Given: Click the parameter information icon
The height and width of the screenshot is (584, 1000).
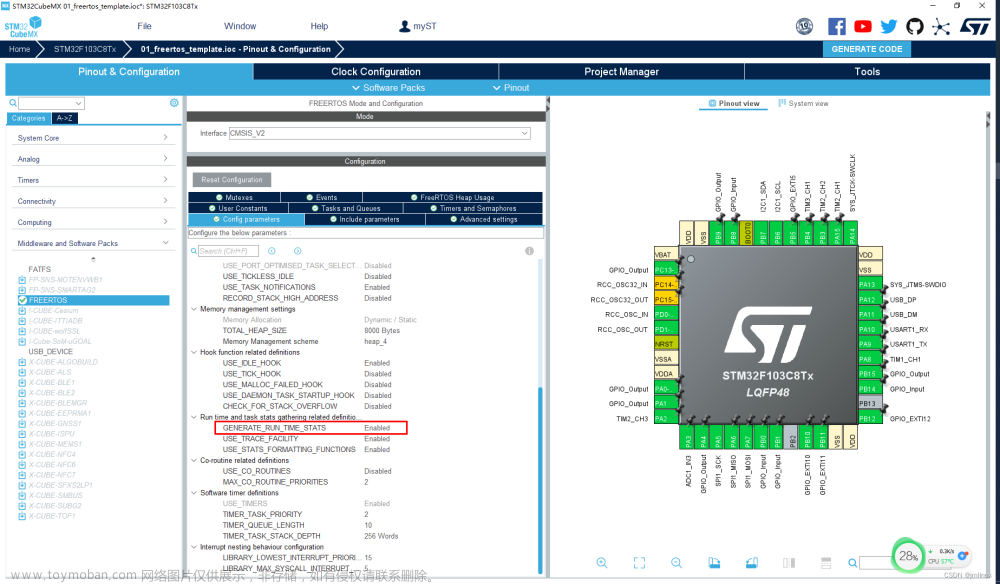Looking at the screenshot, I should (529, 251).
